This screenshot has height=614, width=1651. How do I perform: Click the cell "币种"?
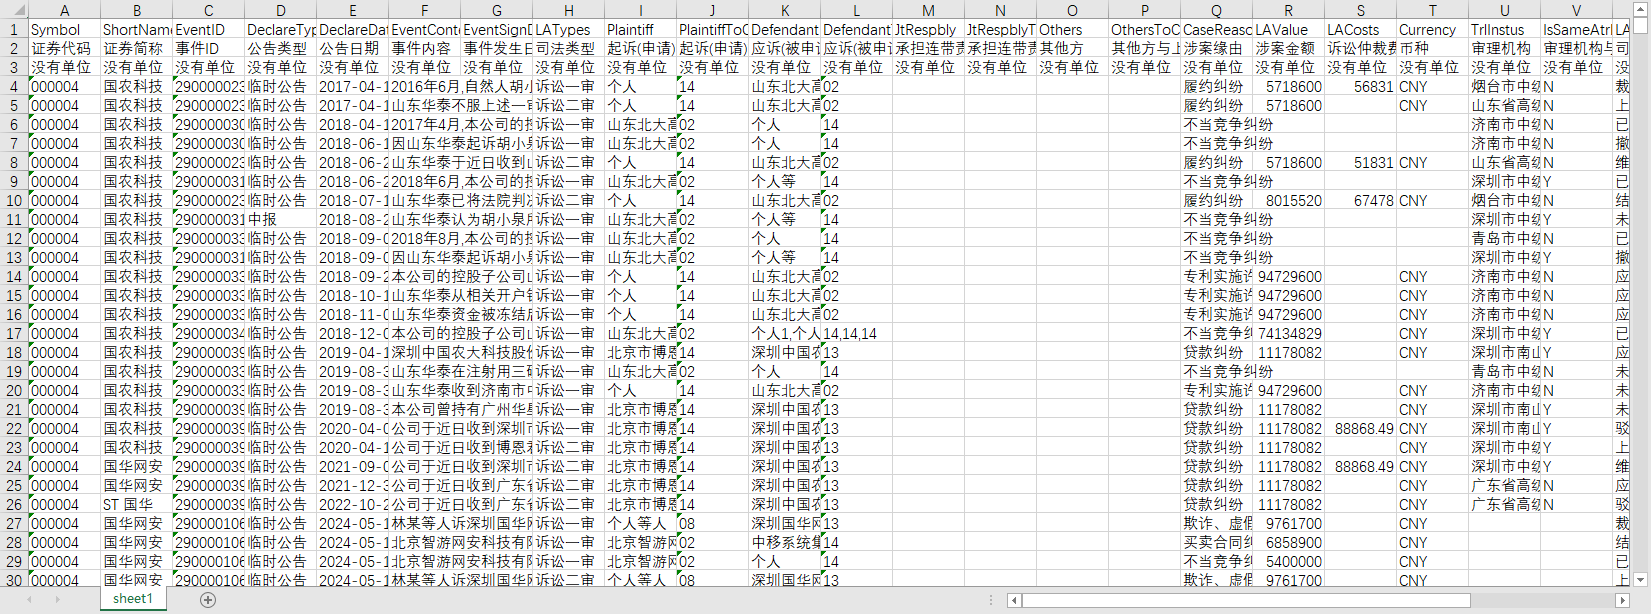point(1432,49)
